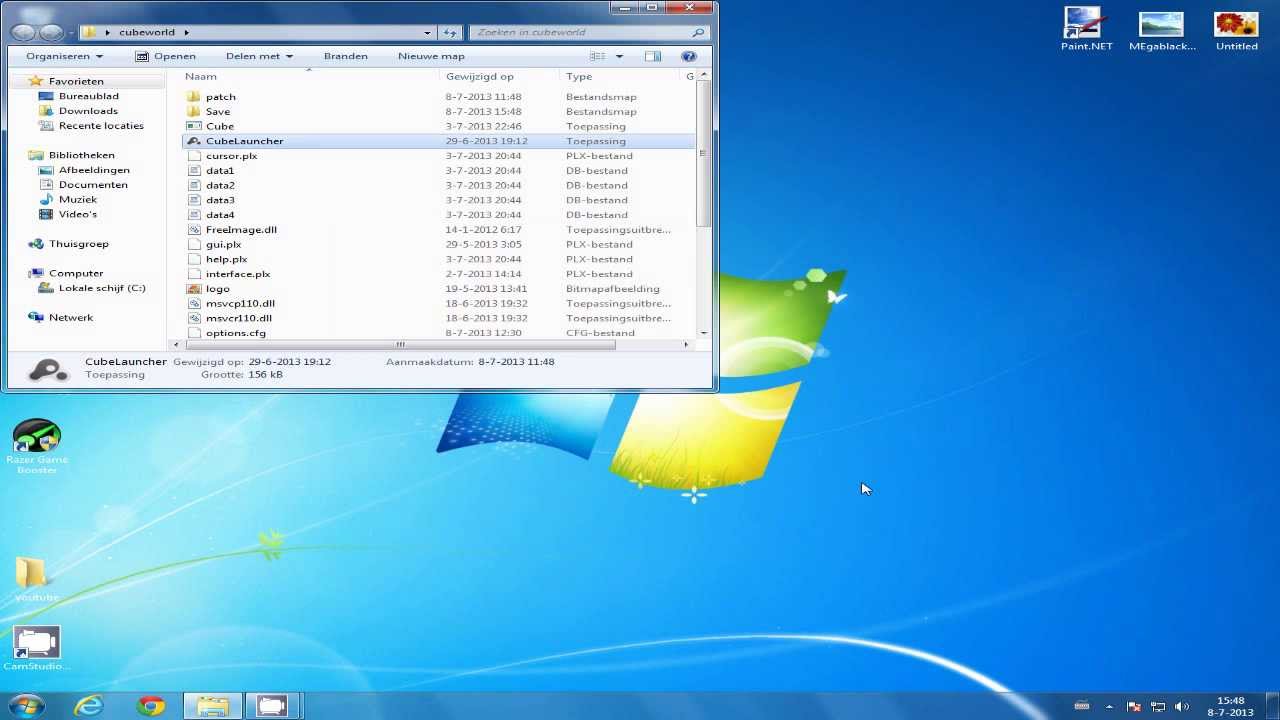The image size is (1280, 720).
Task: Select Lokale schijf (C:) in the navigation pane
Action: tap(101, 288)
